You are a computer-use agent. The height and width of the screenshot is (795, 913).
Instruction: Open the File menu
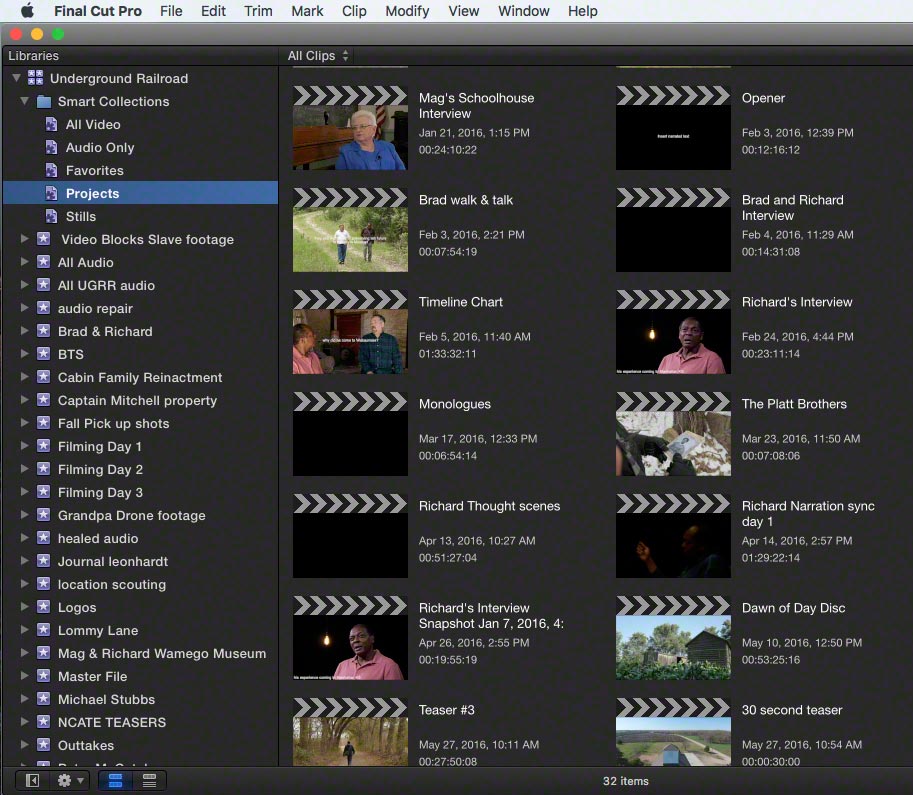(171, 11)
